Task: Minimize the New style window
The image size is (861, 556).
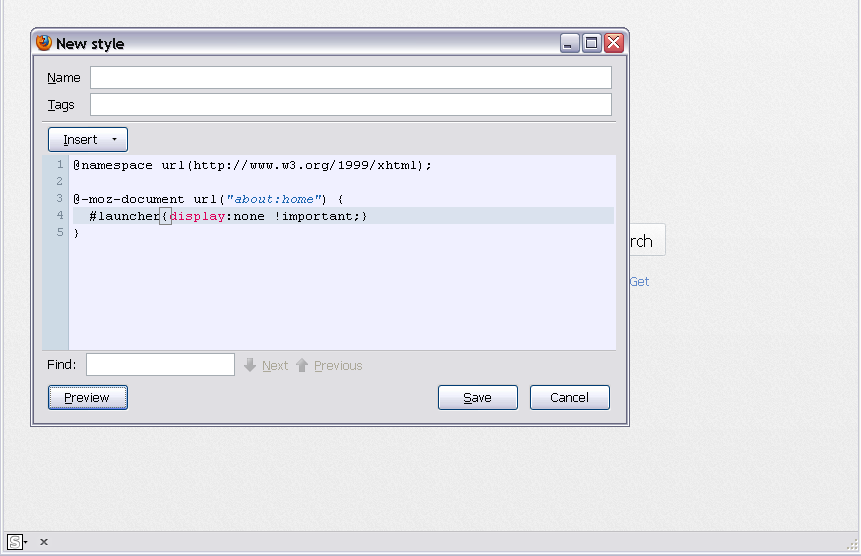Action: point(569,43)
